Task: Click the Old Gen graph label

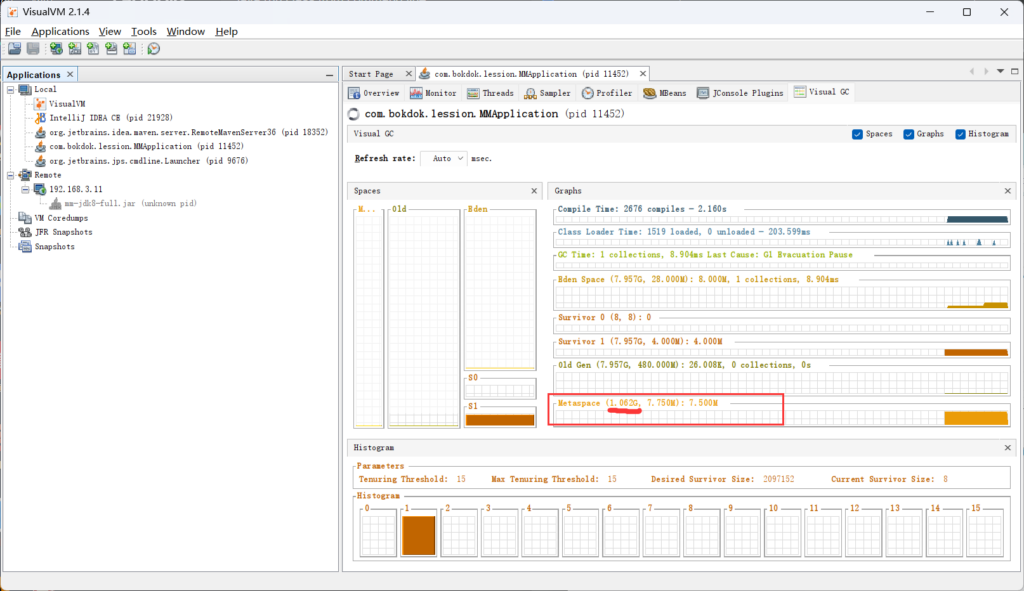Action: point(684,365)
